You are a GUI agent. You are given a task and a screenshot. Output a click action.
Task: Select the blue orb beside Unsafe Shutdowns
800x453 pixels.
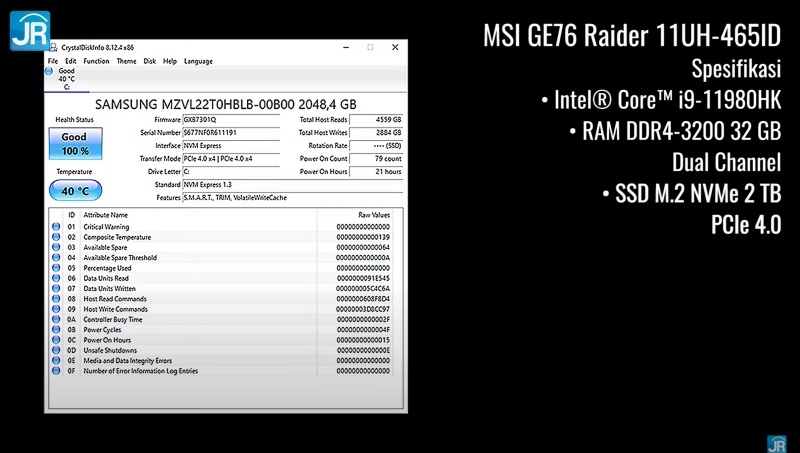tap(56, 350)
